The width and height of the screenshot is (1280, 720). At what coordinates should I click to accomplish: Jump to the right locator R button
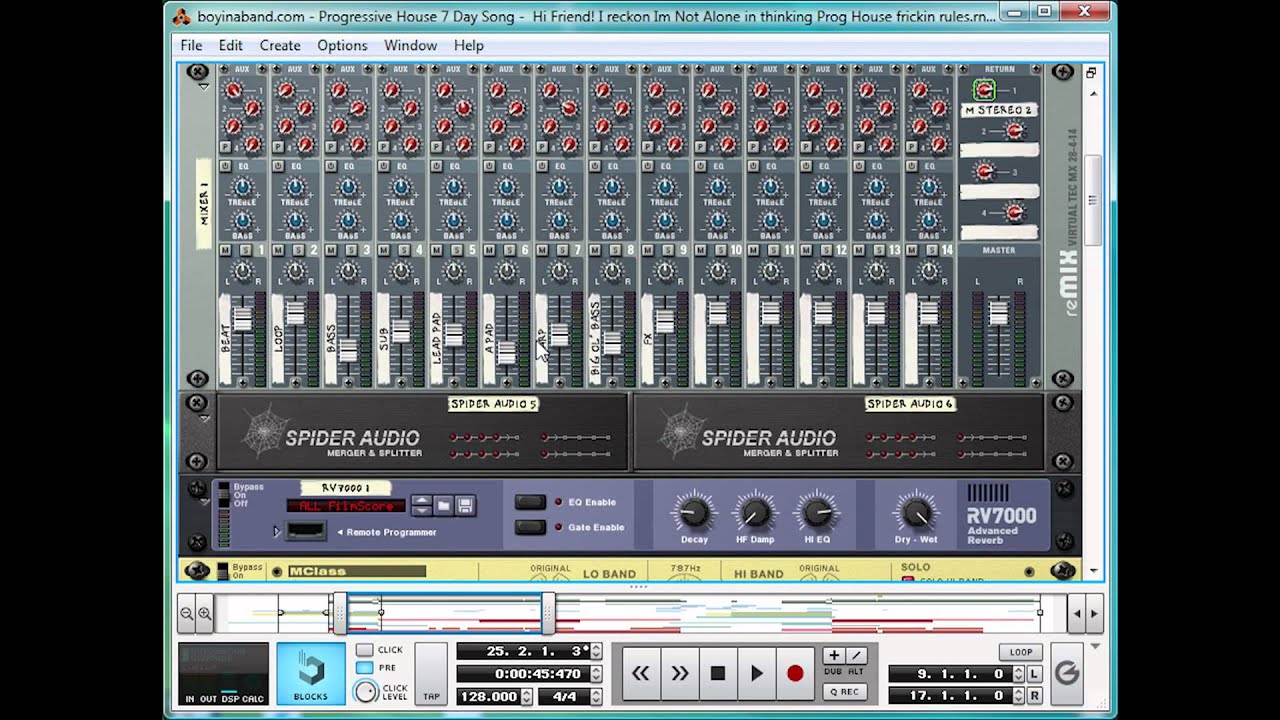pyautogui.click(x=1033, y=696)
